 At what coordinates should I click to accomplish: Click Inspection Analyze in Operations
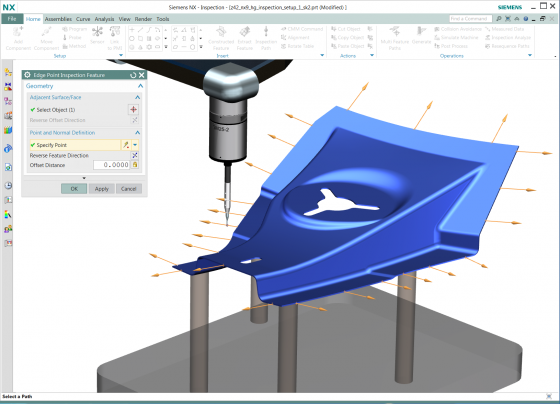click(508, 38)
